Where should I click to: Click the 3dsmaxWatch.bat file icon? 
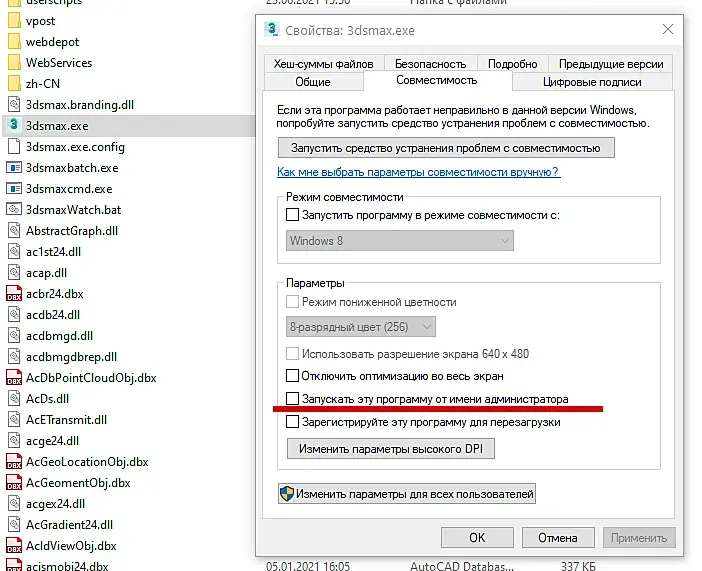point(14,210)
